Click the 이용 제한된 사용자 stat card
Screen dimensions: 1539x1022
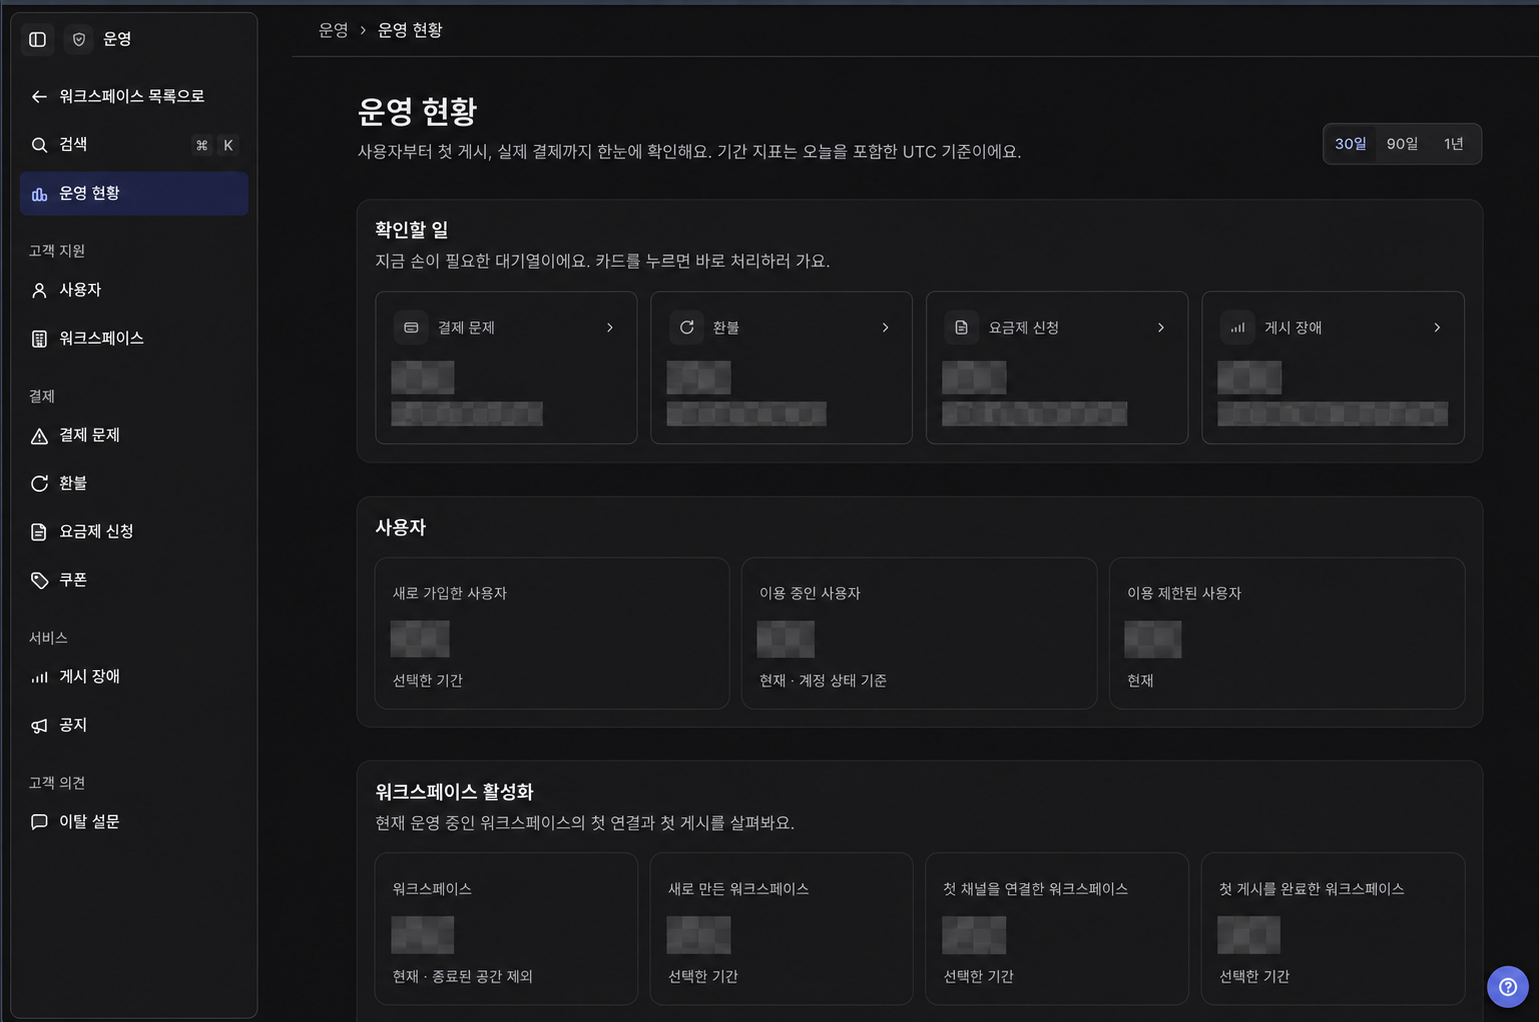tap(1287, 633)
